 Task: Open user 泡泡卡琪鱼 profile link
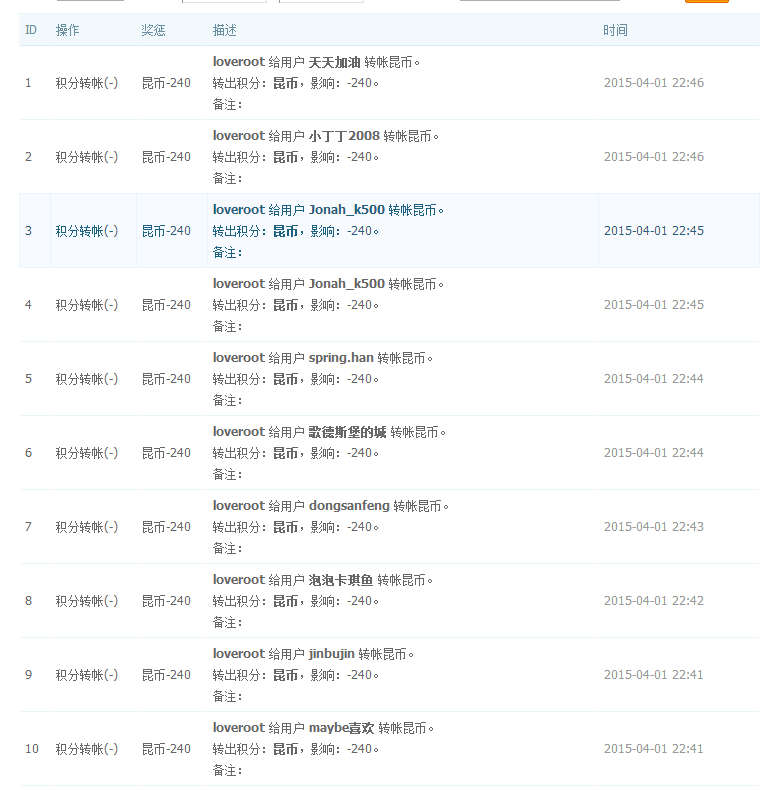click(x=341, y=580)
